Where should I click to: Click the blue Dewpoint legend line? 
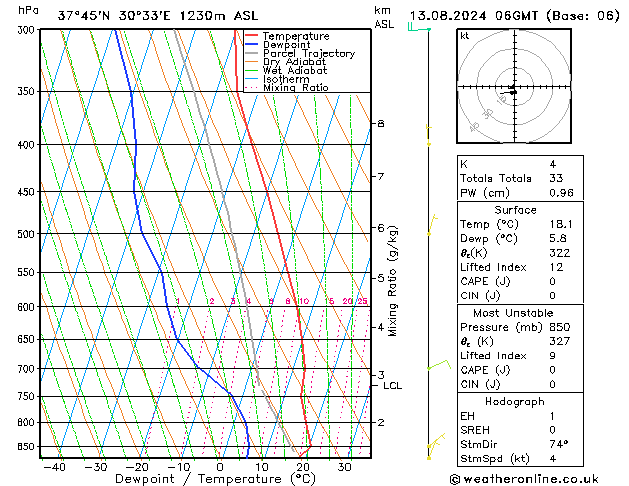tap(251, 45)
